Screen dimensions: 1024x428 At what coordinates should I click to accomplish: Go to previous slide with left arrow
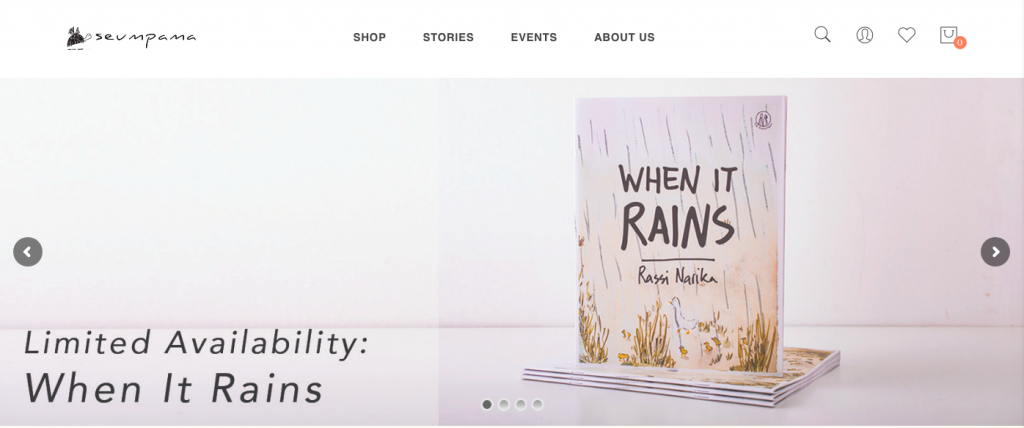[x=27, y=252]
